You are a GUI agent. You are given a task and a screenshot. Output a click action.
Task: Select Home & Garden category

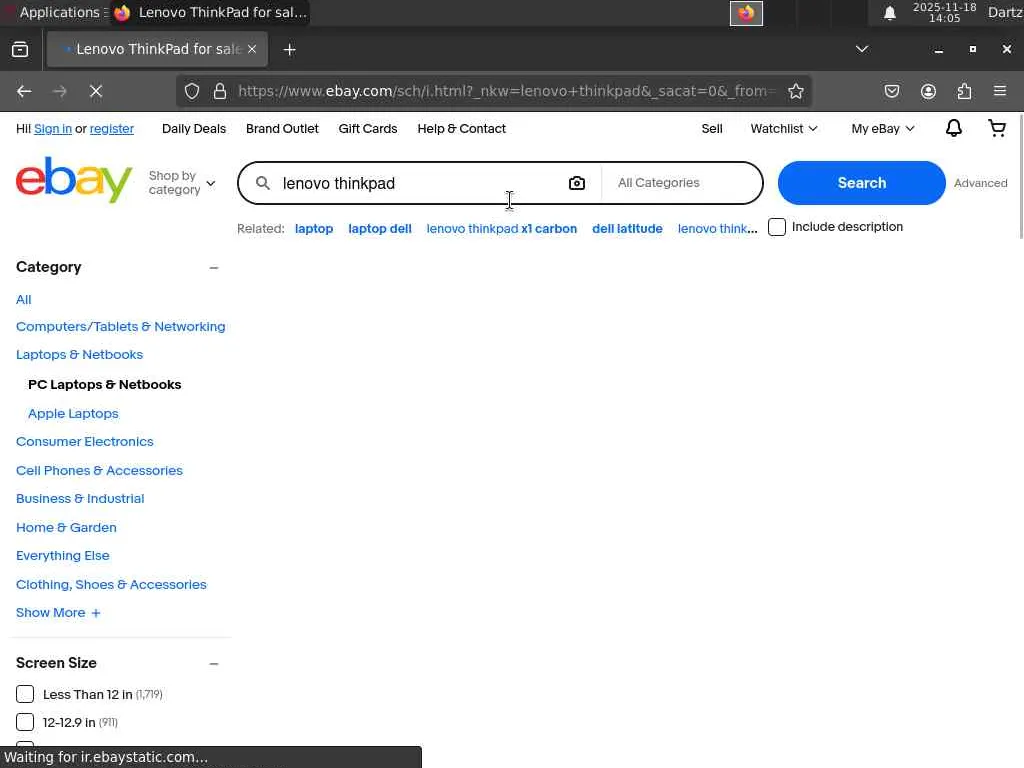coord(66,528)
